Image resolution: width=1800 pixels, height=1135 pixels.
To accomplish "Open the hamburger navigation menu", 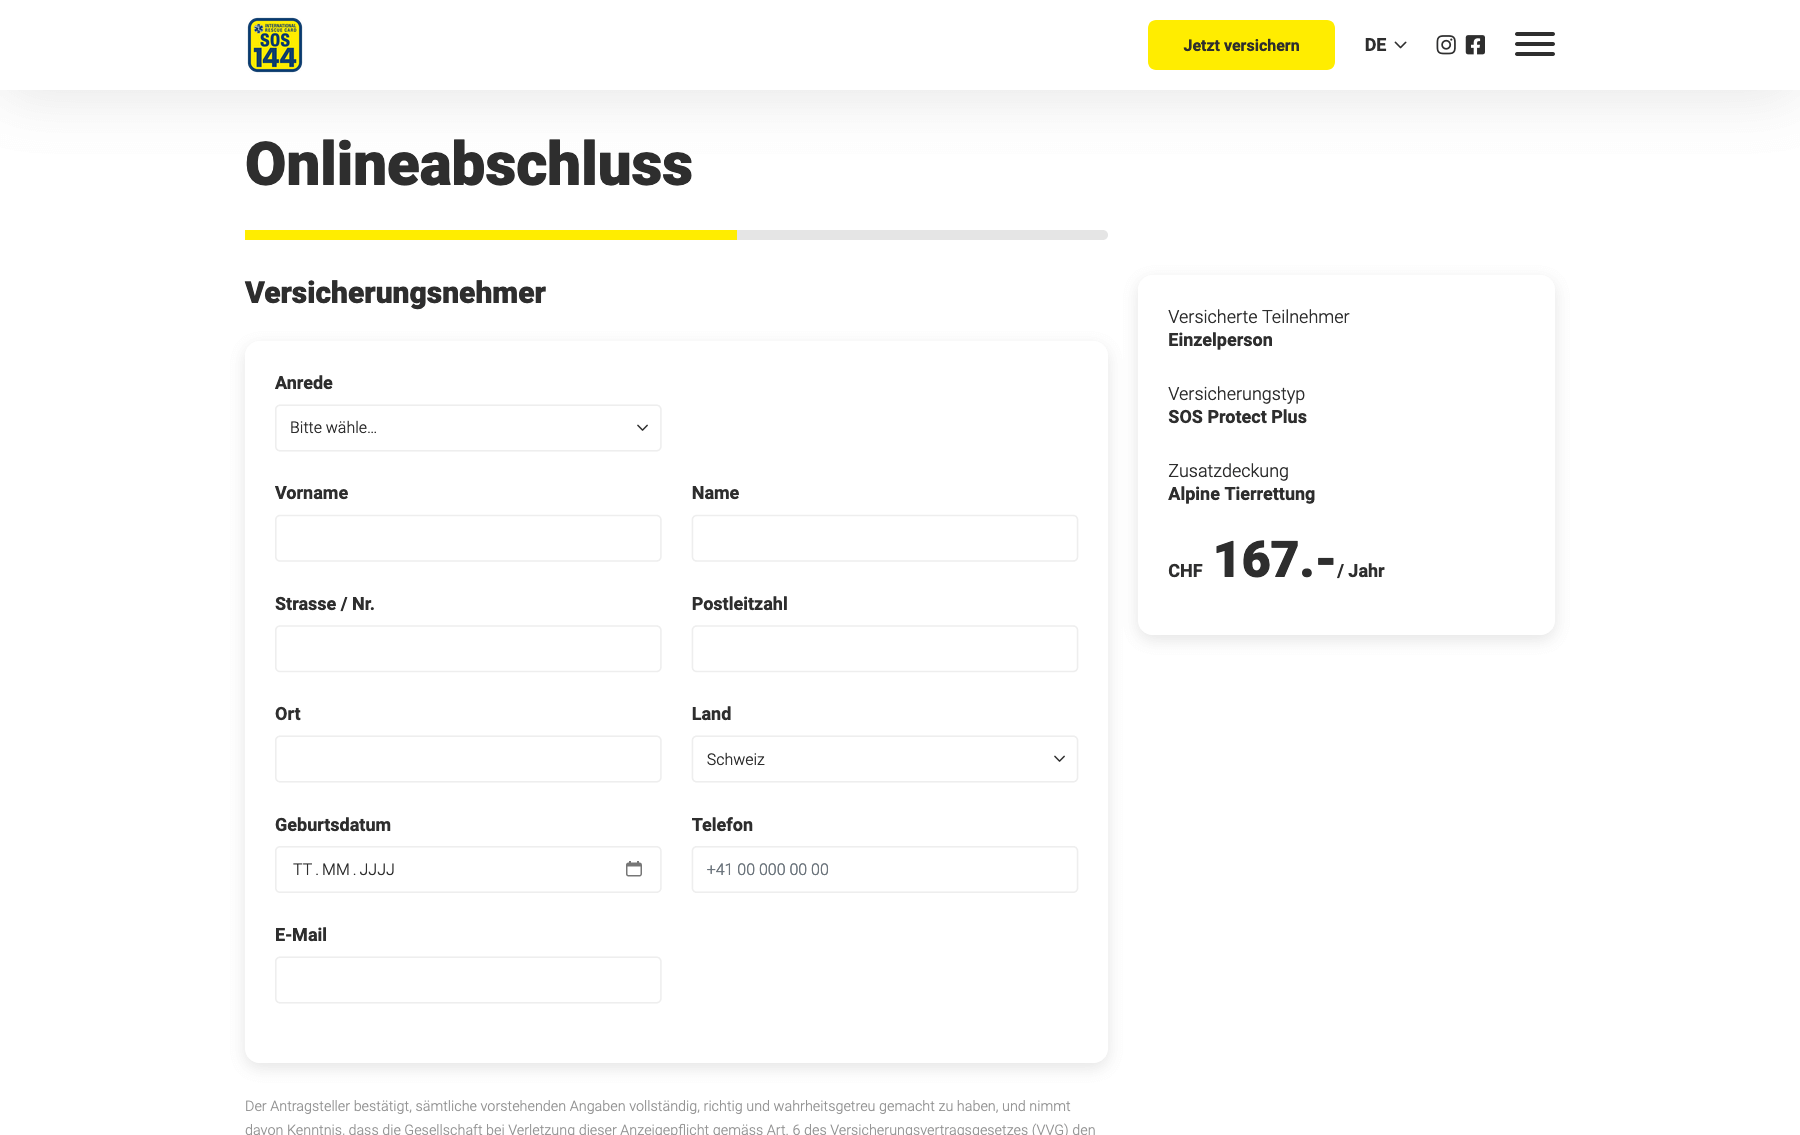I will (x=1534, y=44).
